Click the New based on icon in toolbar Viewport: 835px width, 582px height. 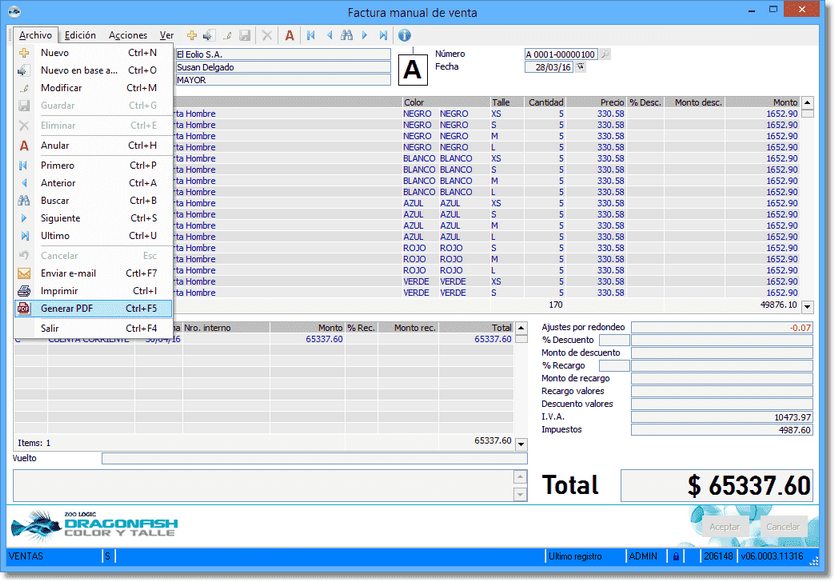(x=208, y=36)
